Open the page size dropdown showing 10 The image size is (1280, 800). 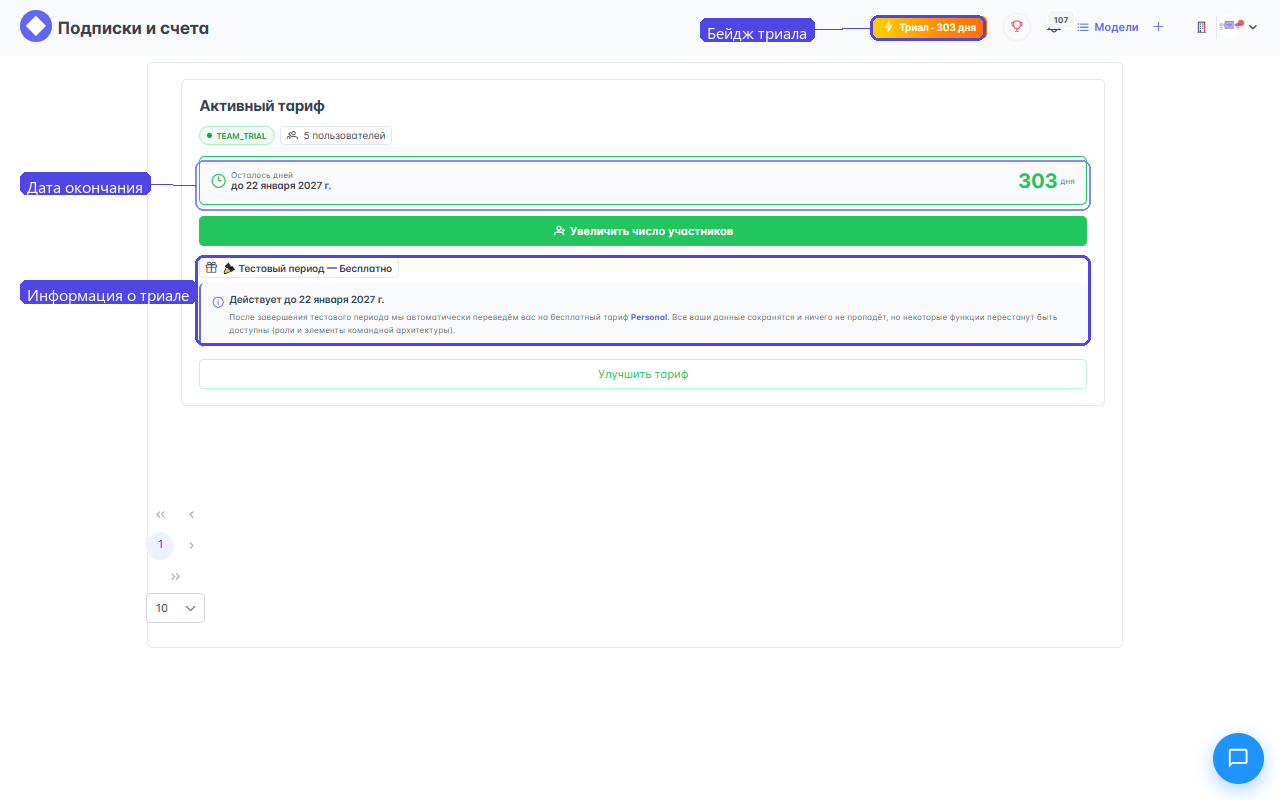175,608
